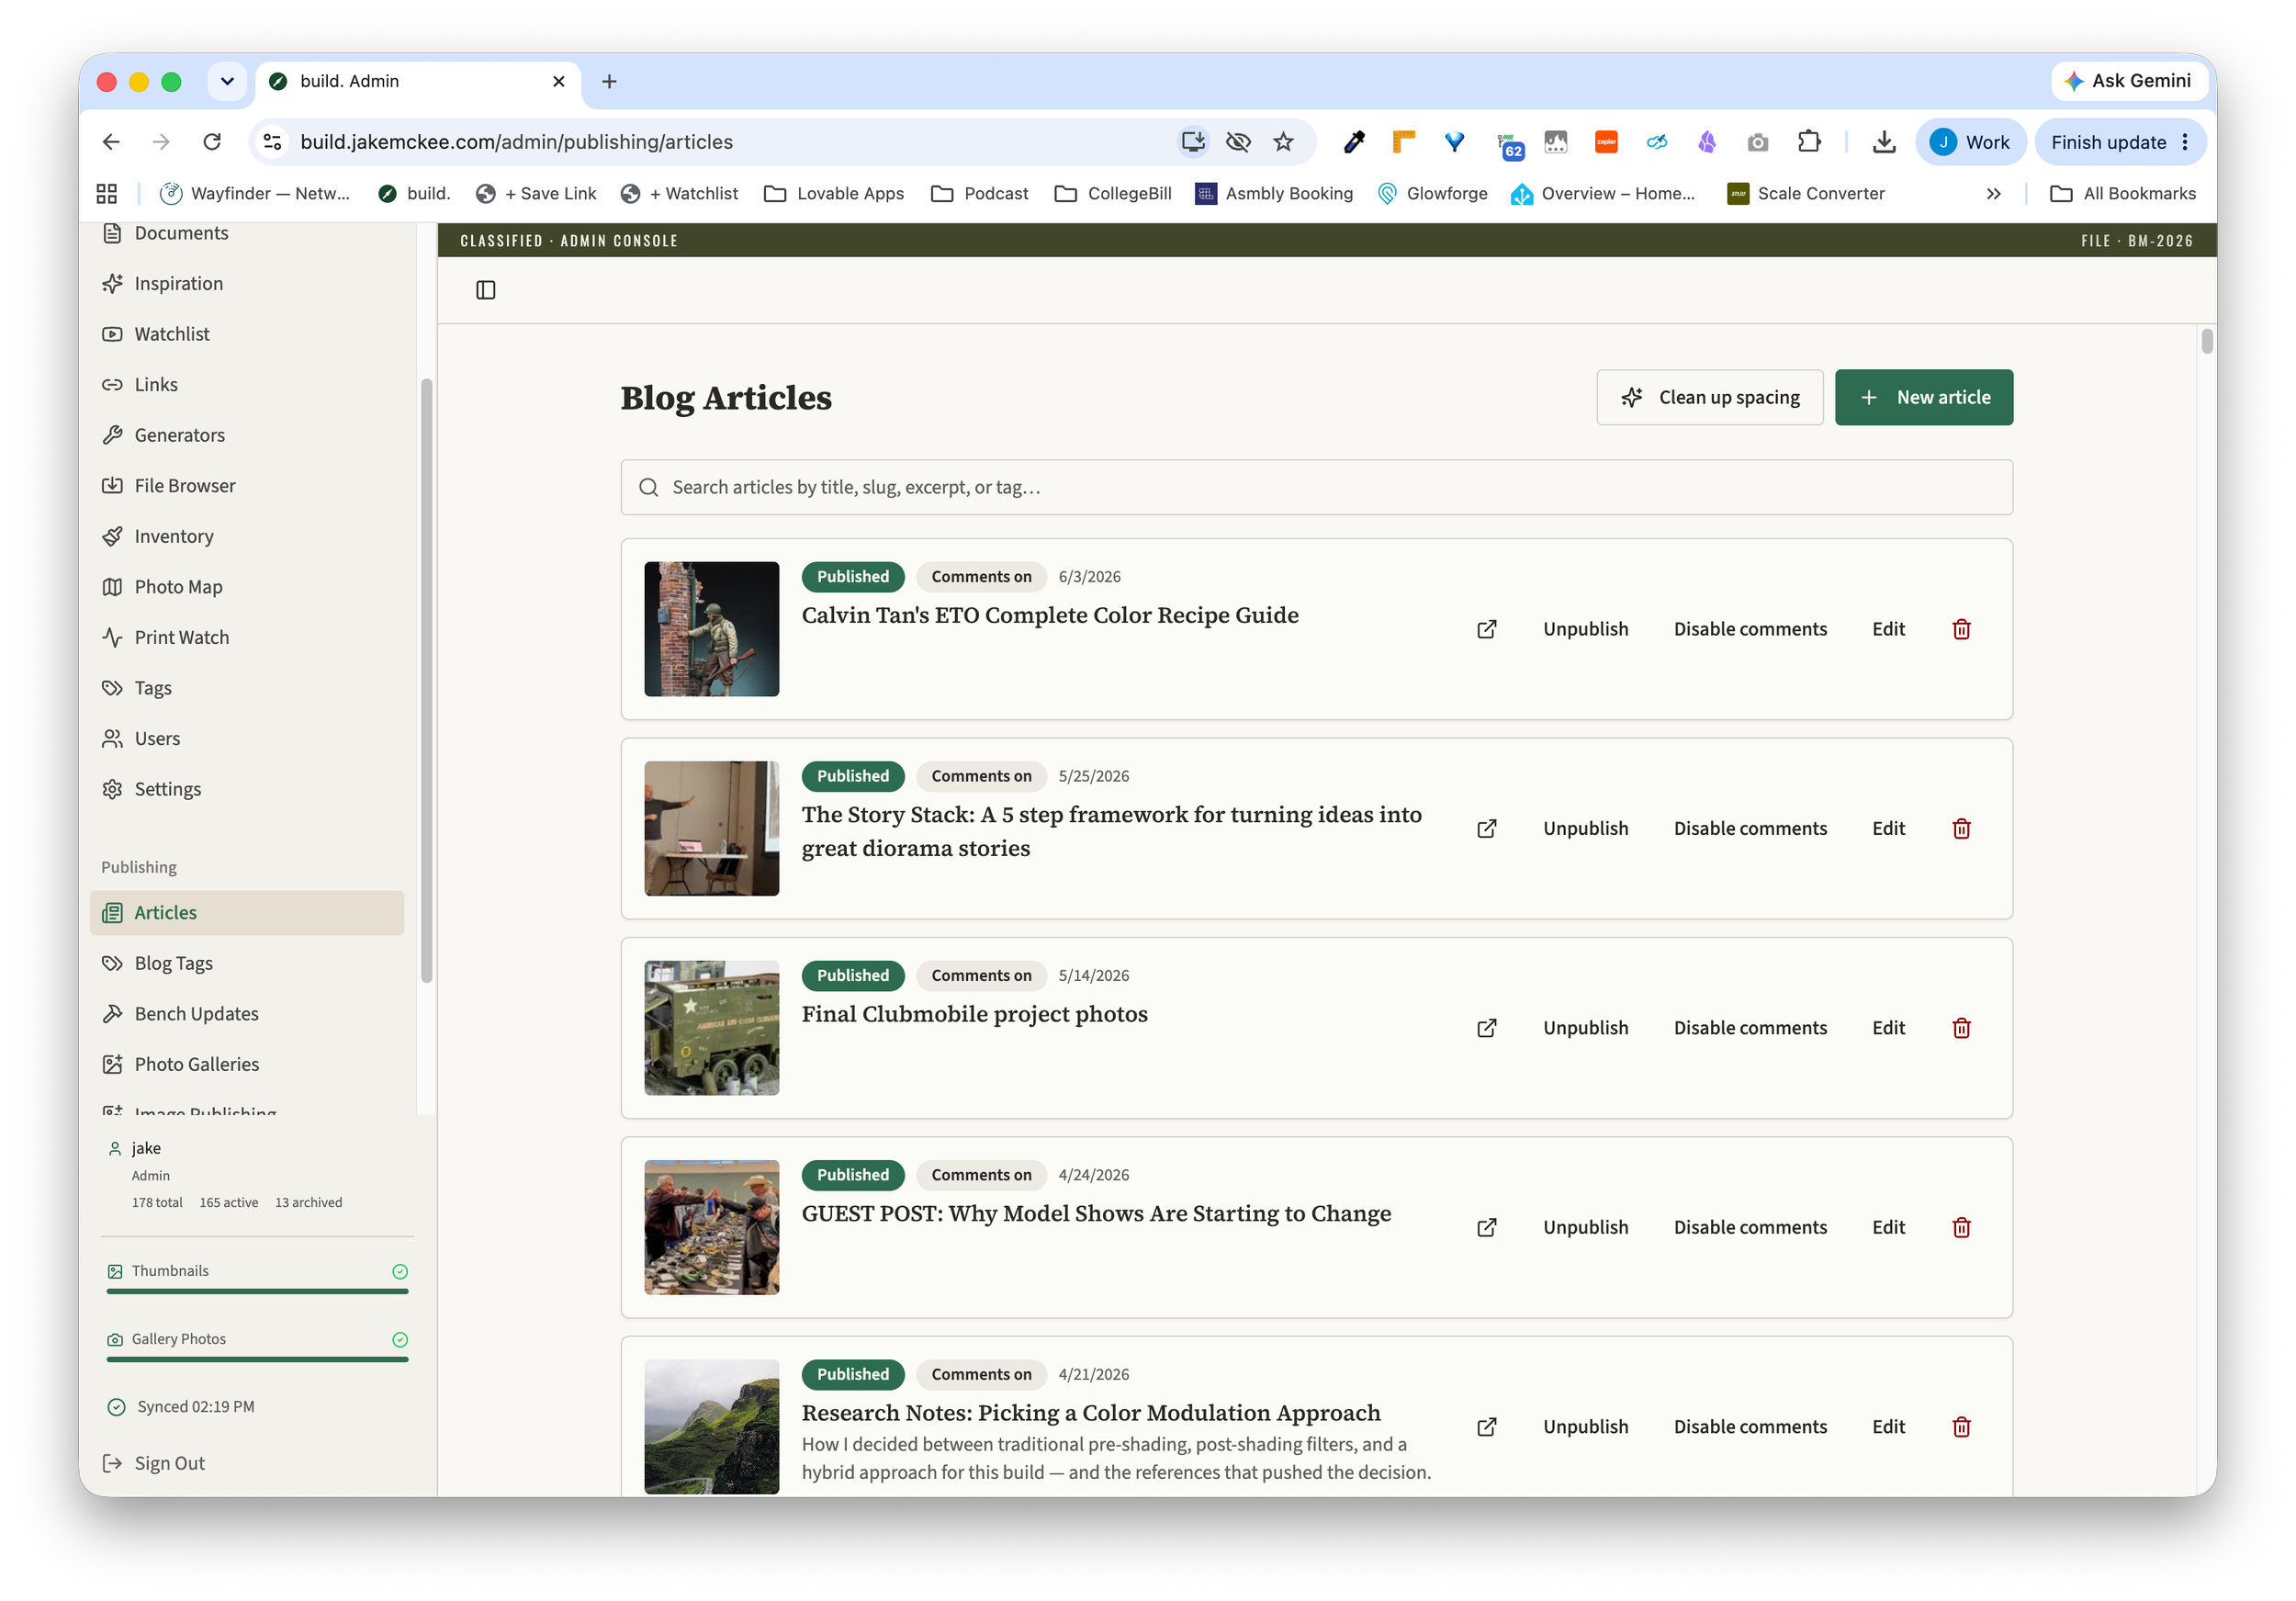Delete Final Clubmobile project photos article

coord(1961,1028)
